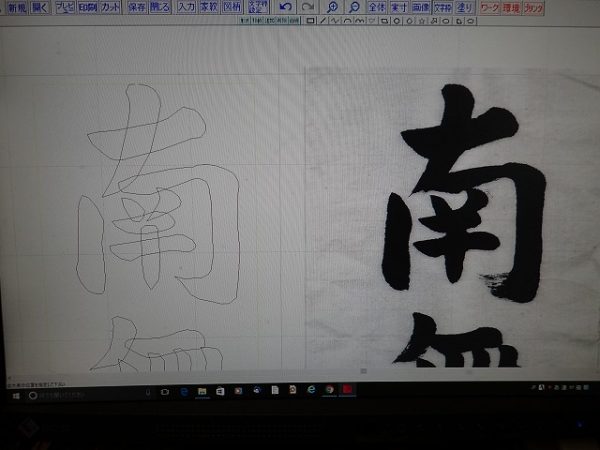The image size is (600, 450).
Task: Open File Explorer in the taskbar
Action: click(202, 391)
